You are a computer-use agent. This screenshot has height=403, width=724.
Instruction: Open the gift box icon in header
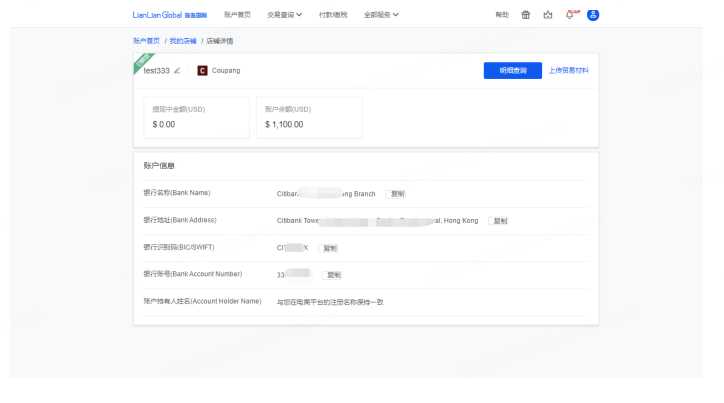coord(525,15)
